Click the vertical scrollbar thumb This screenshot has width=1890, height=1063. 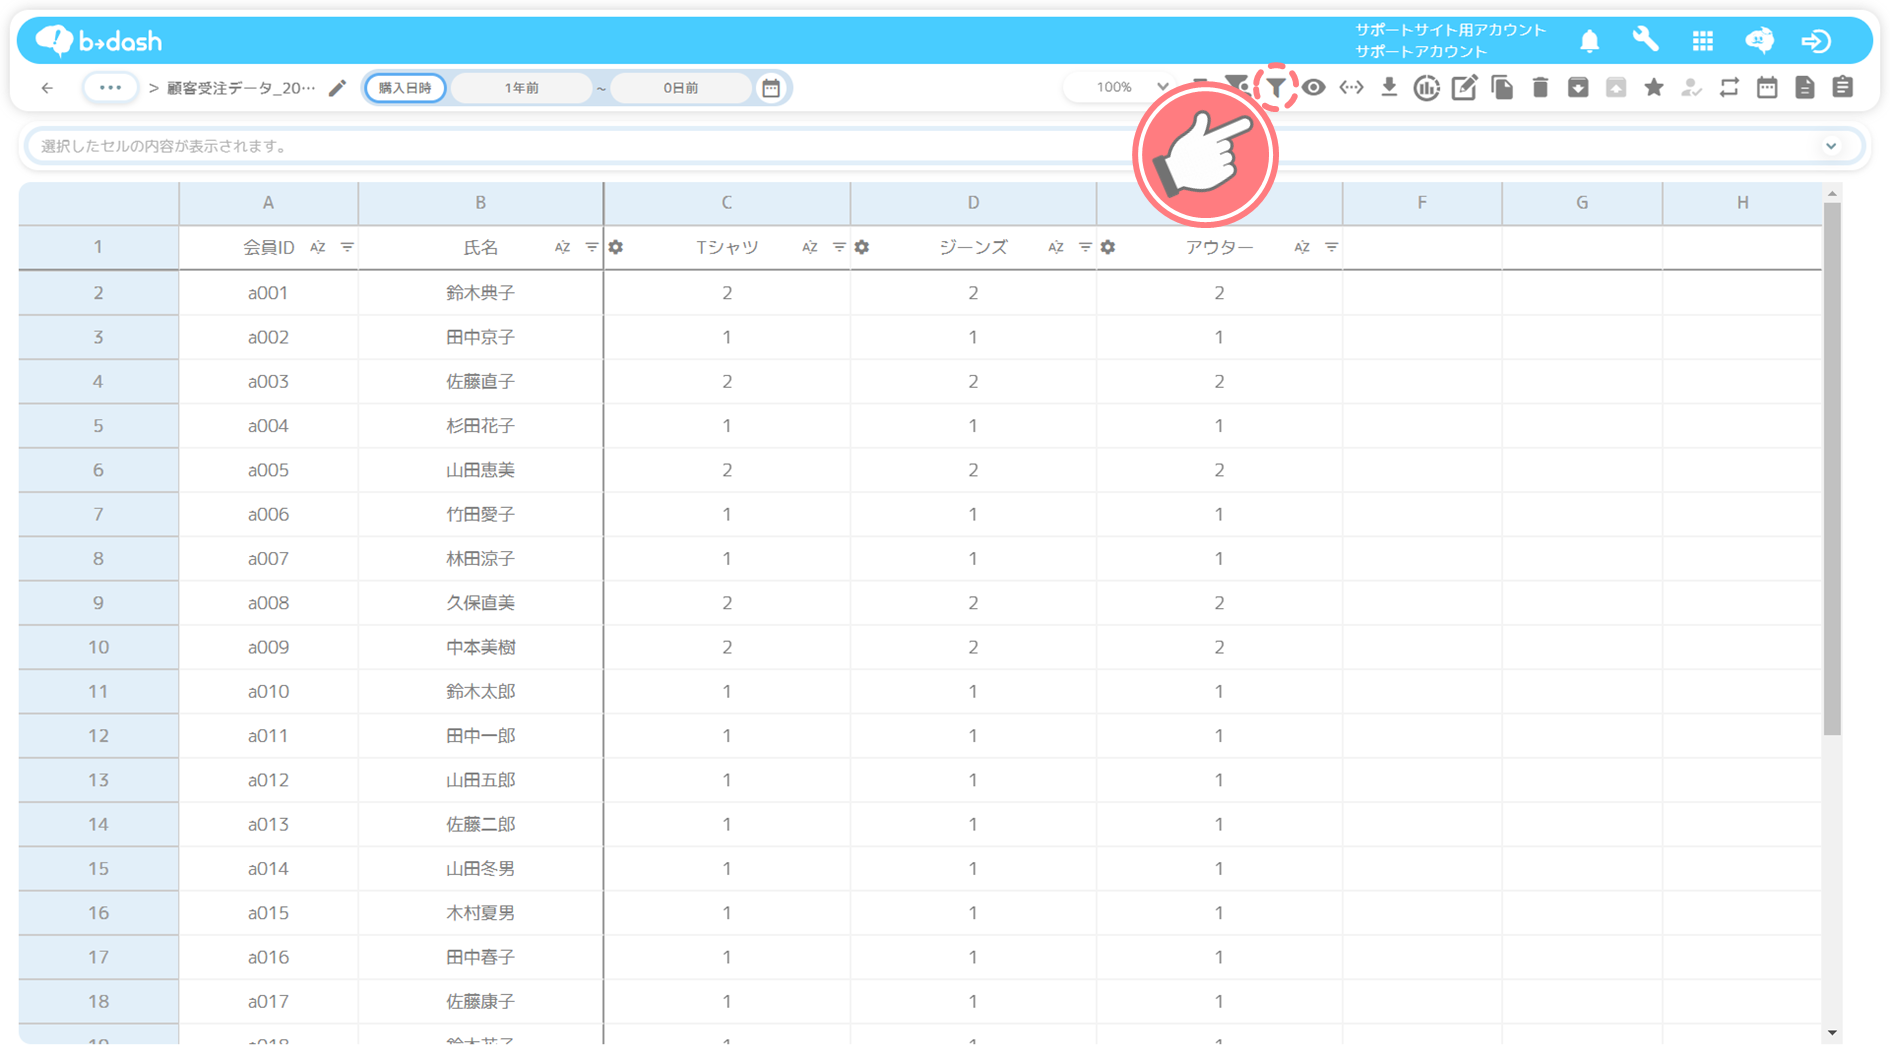click(x=1832, y=470)
